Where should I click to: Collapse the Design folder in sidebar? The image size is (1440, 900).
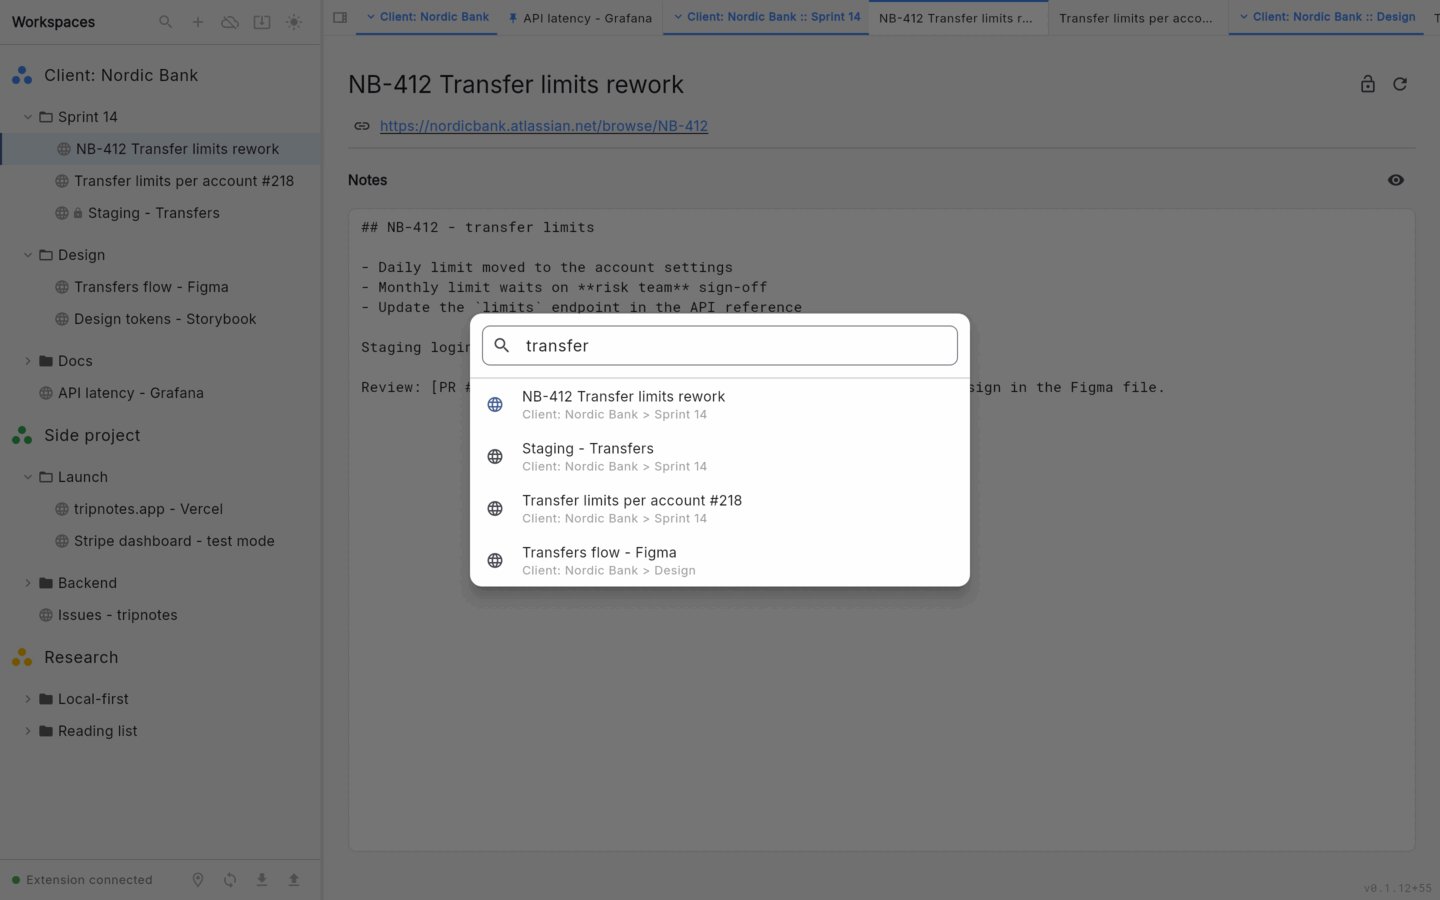(x=28, y=255)
